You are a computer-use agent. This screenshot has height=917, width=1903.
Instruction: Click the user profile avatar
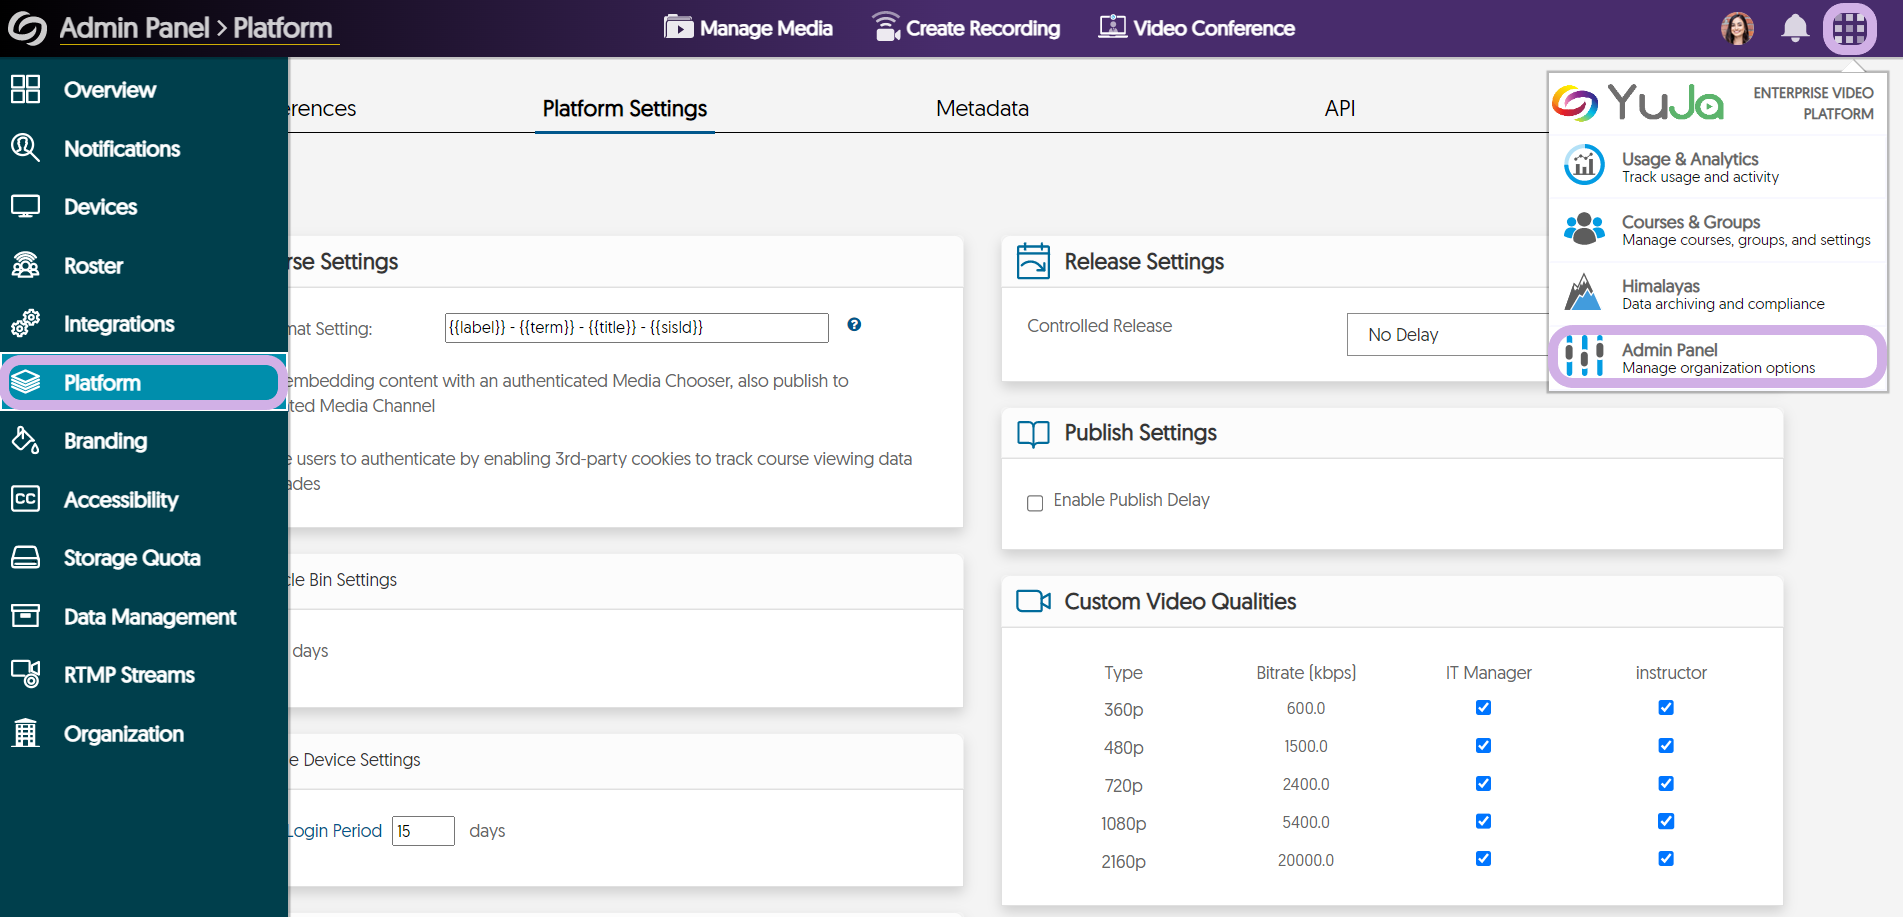[x=1738, y=28]
